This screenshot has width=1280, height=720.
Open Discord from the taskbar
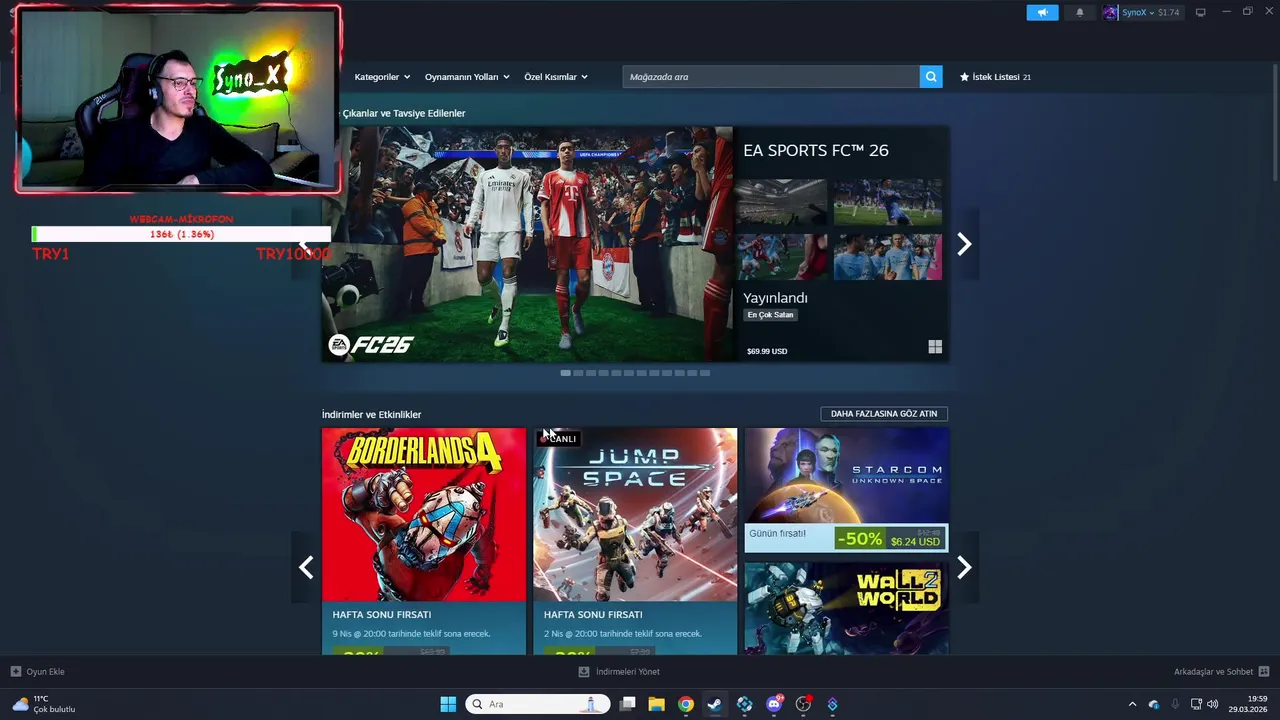pyautogui.click(x=774, y=704)
